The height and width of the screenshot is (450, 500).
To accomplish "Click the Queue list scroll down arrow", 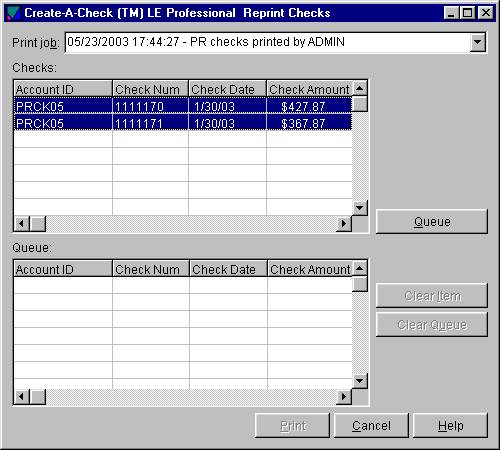I will tap(360, 381).
